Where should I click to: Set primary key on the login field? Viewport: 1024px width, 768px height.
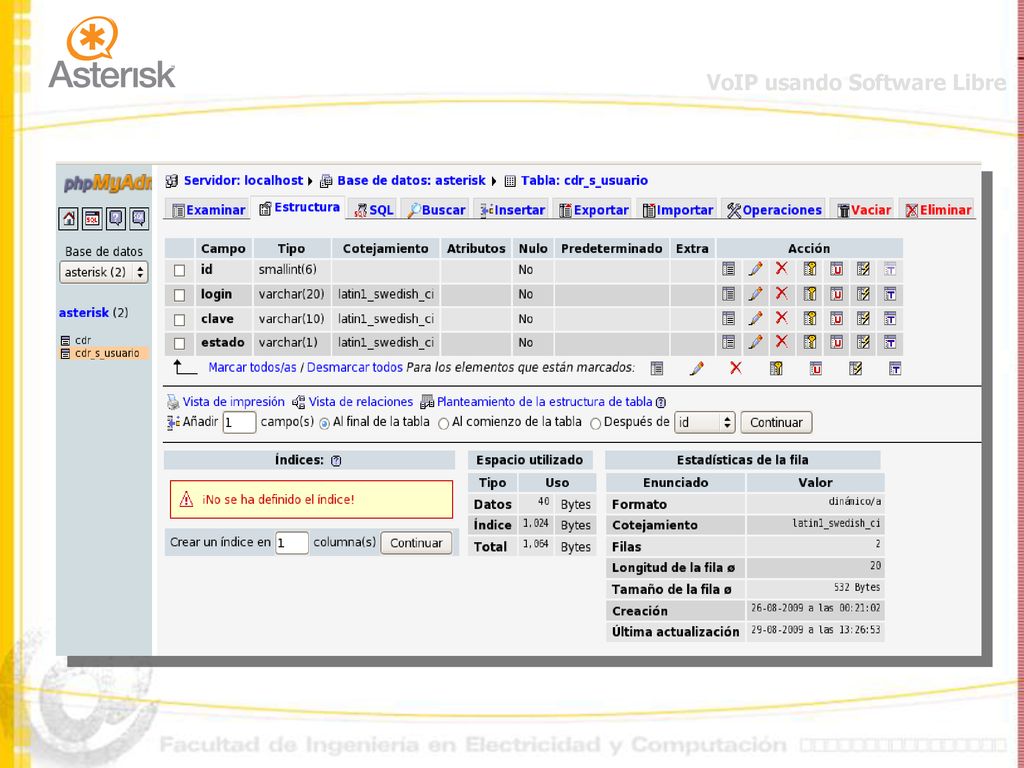click(810, 294)
